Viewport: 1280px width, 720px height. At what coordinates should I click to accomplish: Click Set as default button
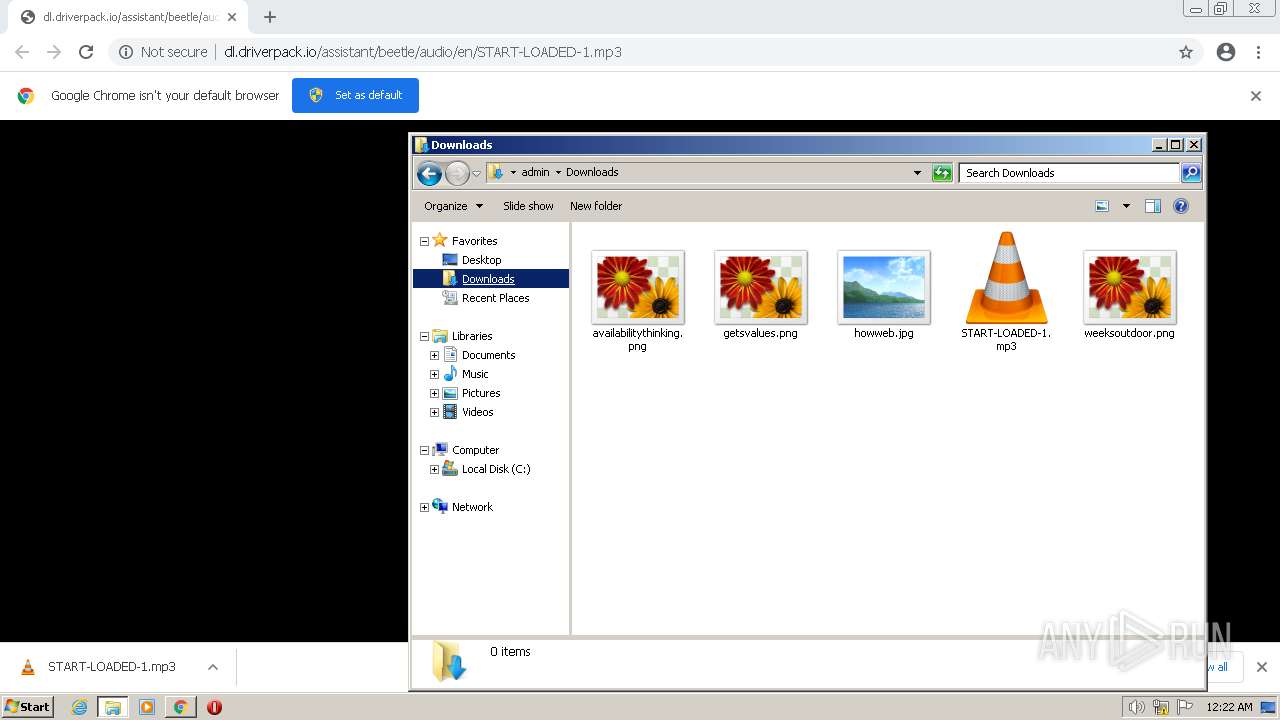point(355,95)
